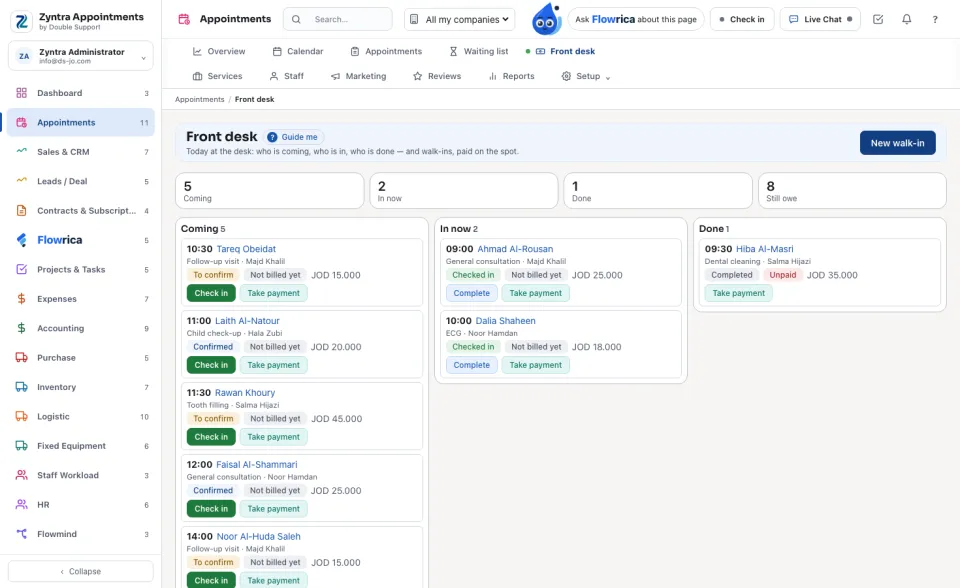Check in Tareq Obeidat
This screenshot has width=960, height=588.
(211, 293)
